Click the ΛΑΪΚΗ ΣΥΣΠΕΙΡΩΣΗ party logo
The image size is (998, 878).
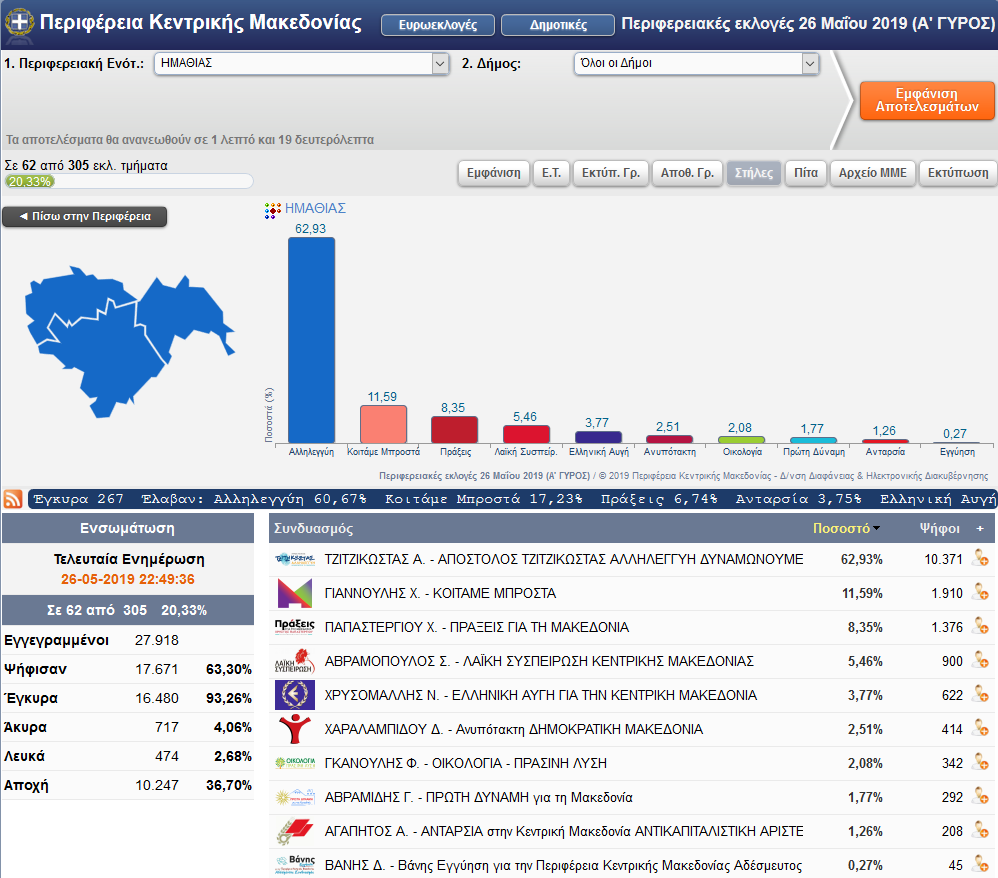[294, 661]
